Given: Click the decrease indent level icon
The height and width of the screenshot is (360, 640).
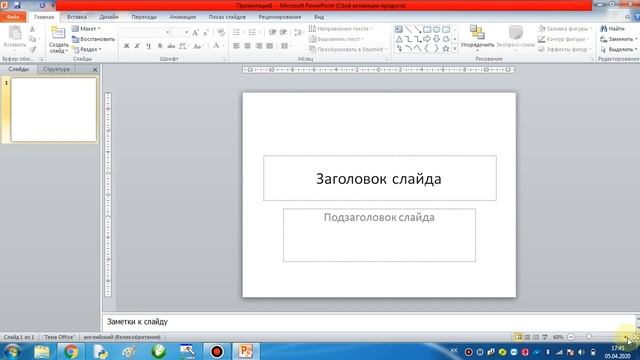Looking at the screenshot, I should [x=273, y=33].
